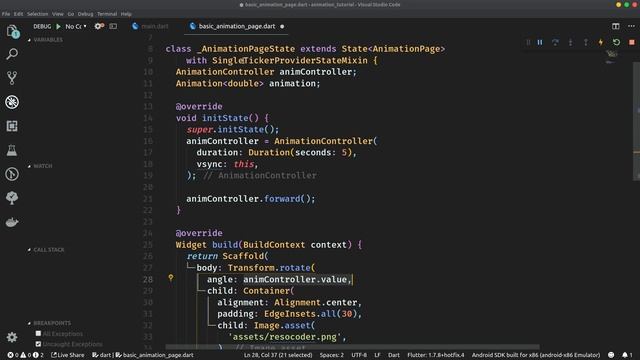Viewport: 640px width, 360px height.
Task: Open the Debug menu
Action: click(85, 14)
